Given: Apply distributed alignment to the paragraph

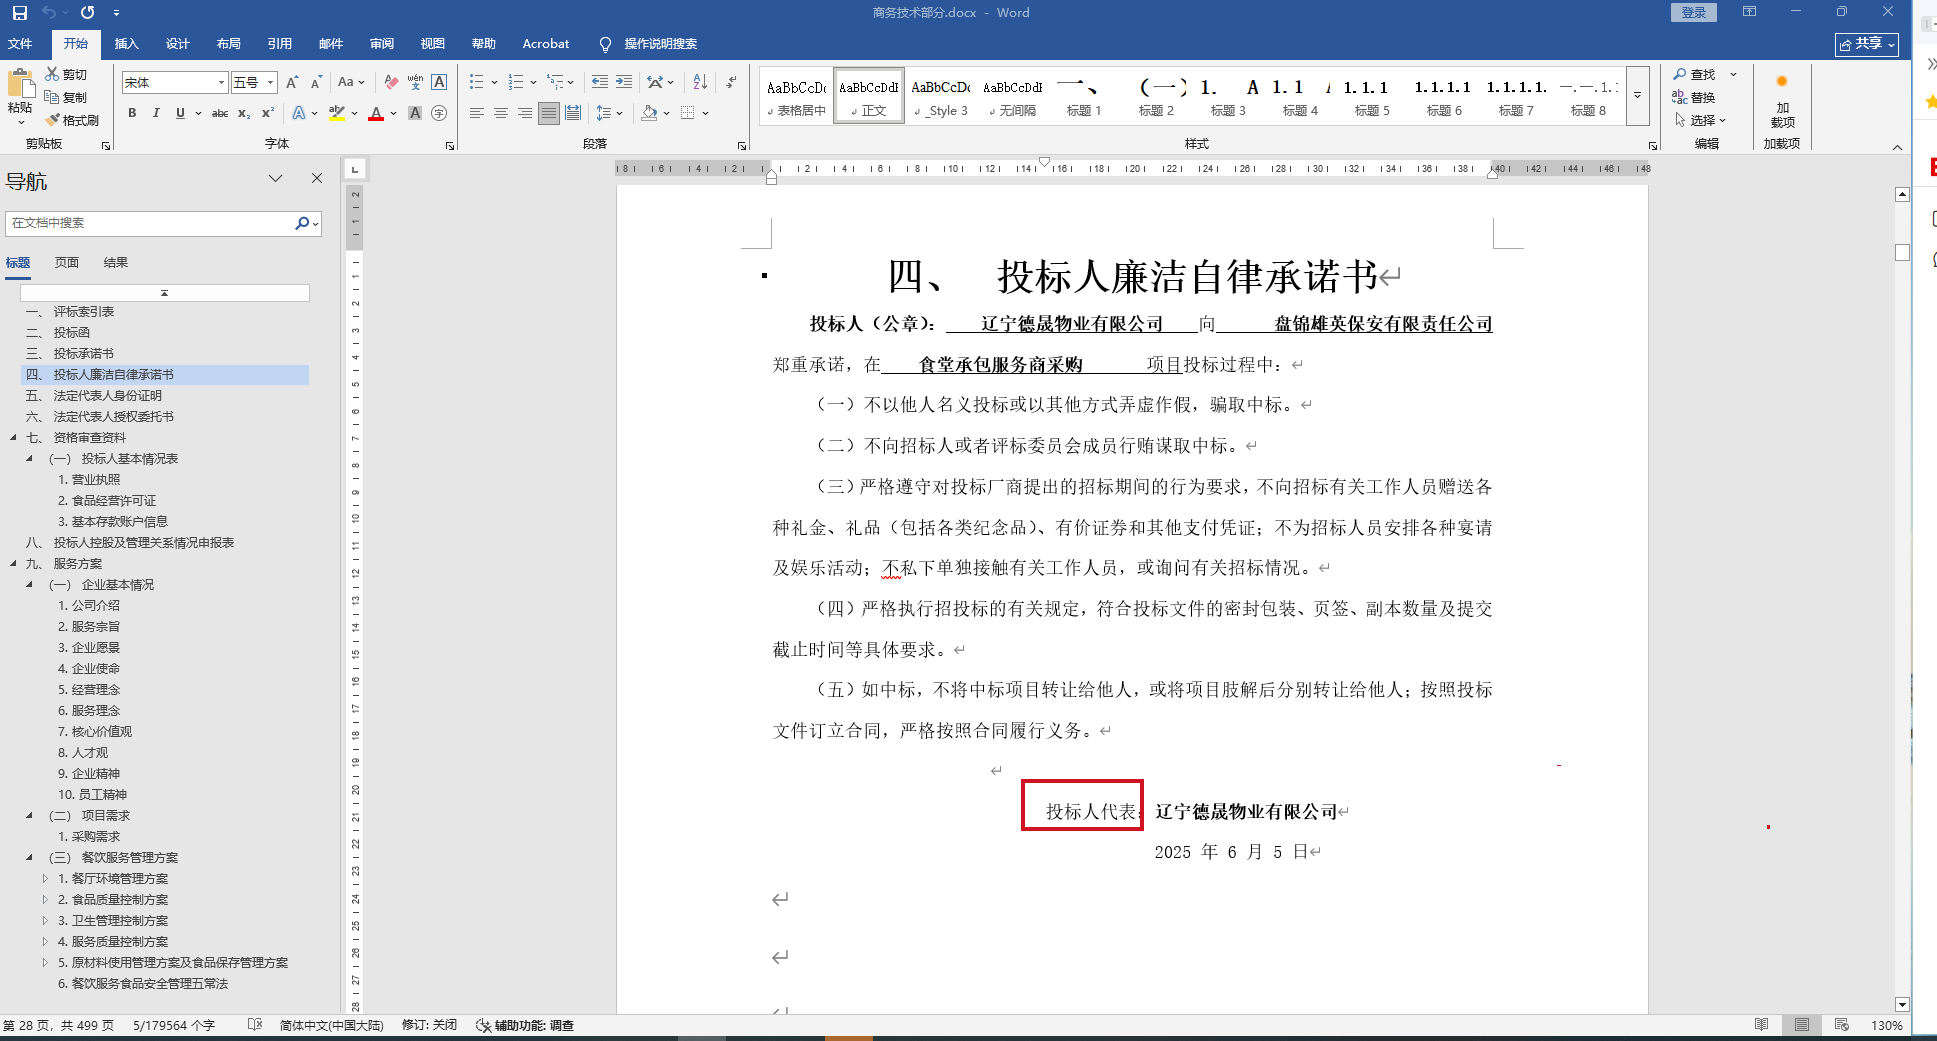Looking at the screenshot, I should pyautogui.click(x=573, y=113).
